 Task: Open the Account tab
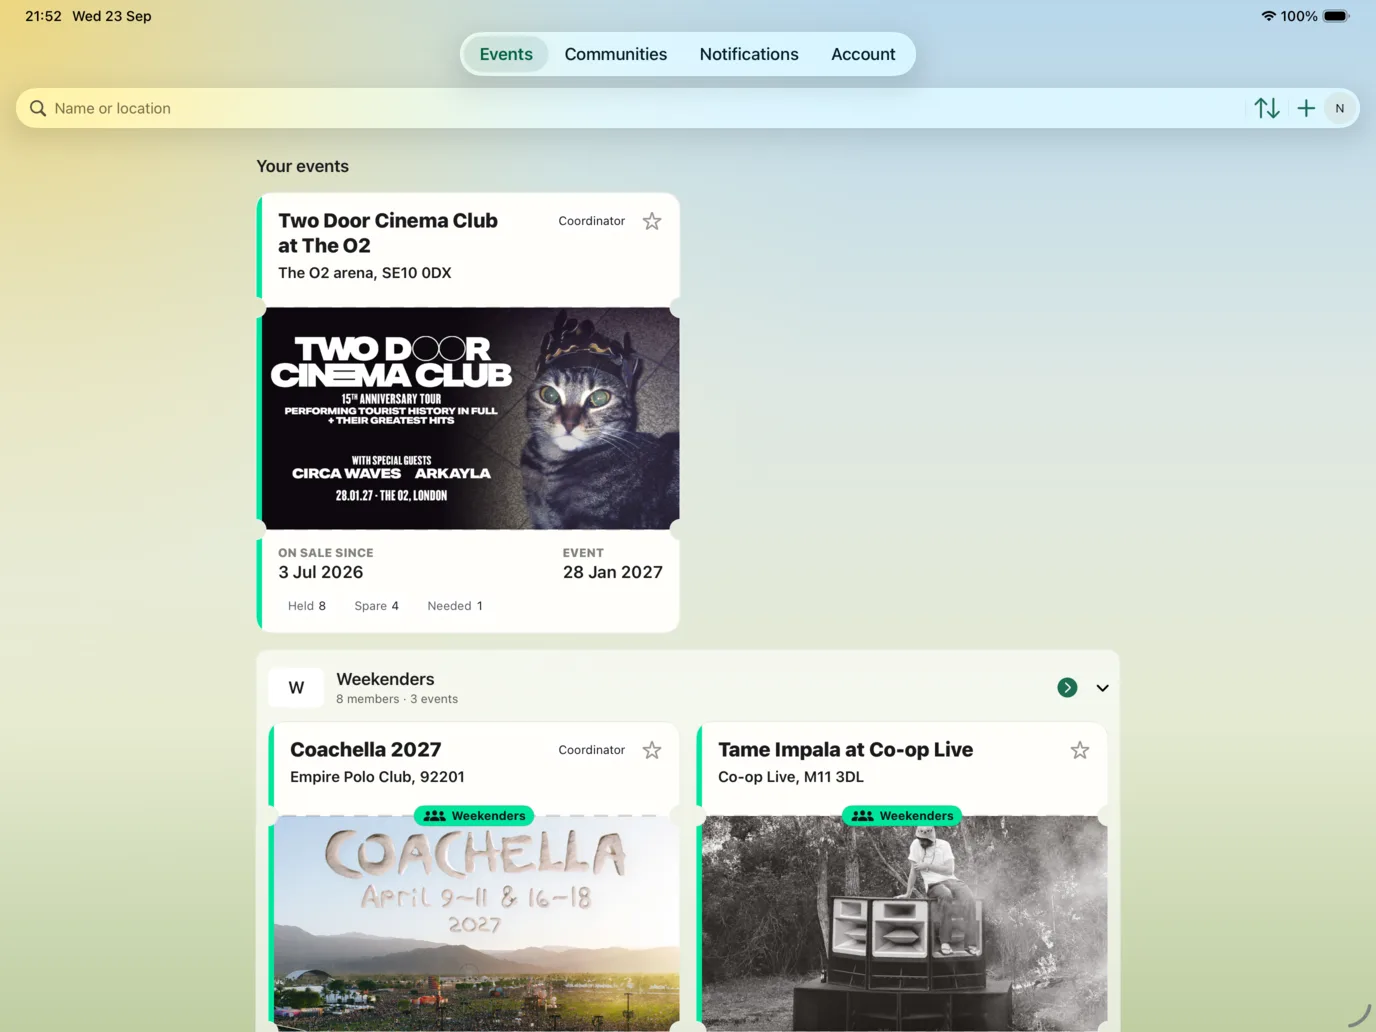pos(863,54)
